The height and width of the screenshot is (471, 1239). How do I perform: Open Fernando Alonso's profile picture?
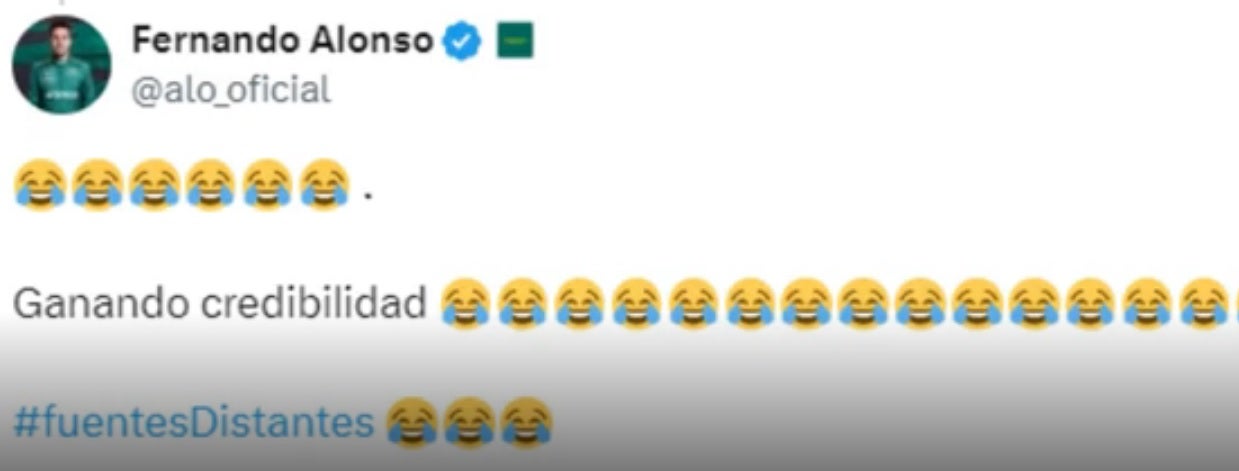point(61,64)
